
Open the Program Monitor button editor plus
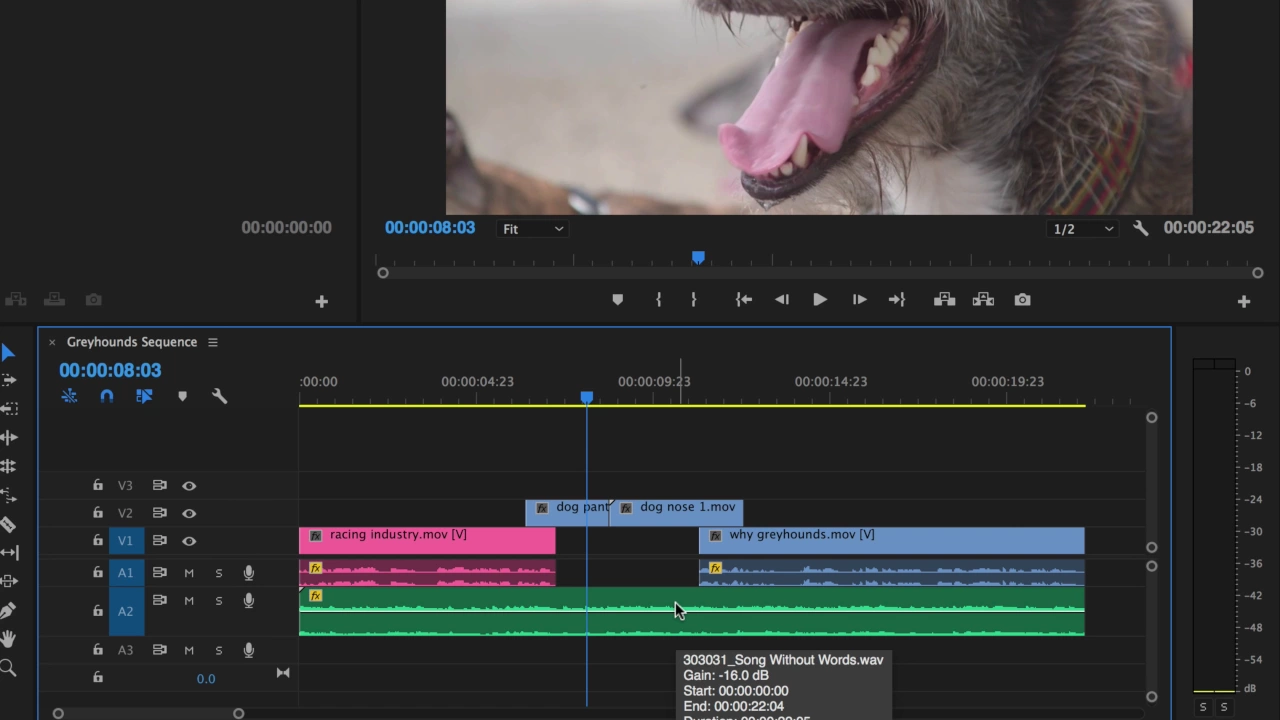[x=1244, y=301]
